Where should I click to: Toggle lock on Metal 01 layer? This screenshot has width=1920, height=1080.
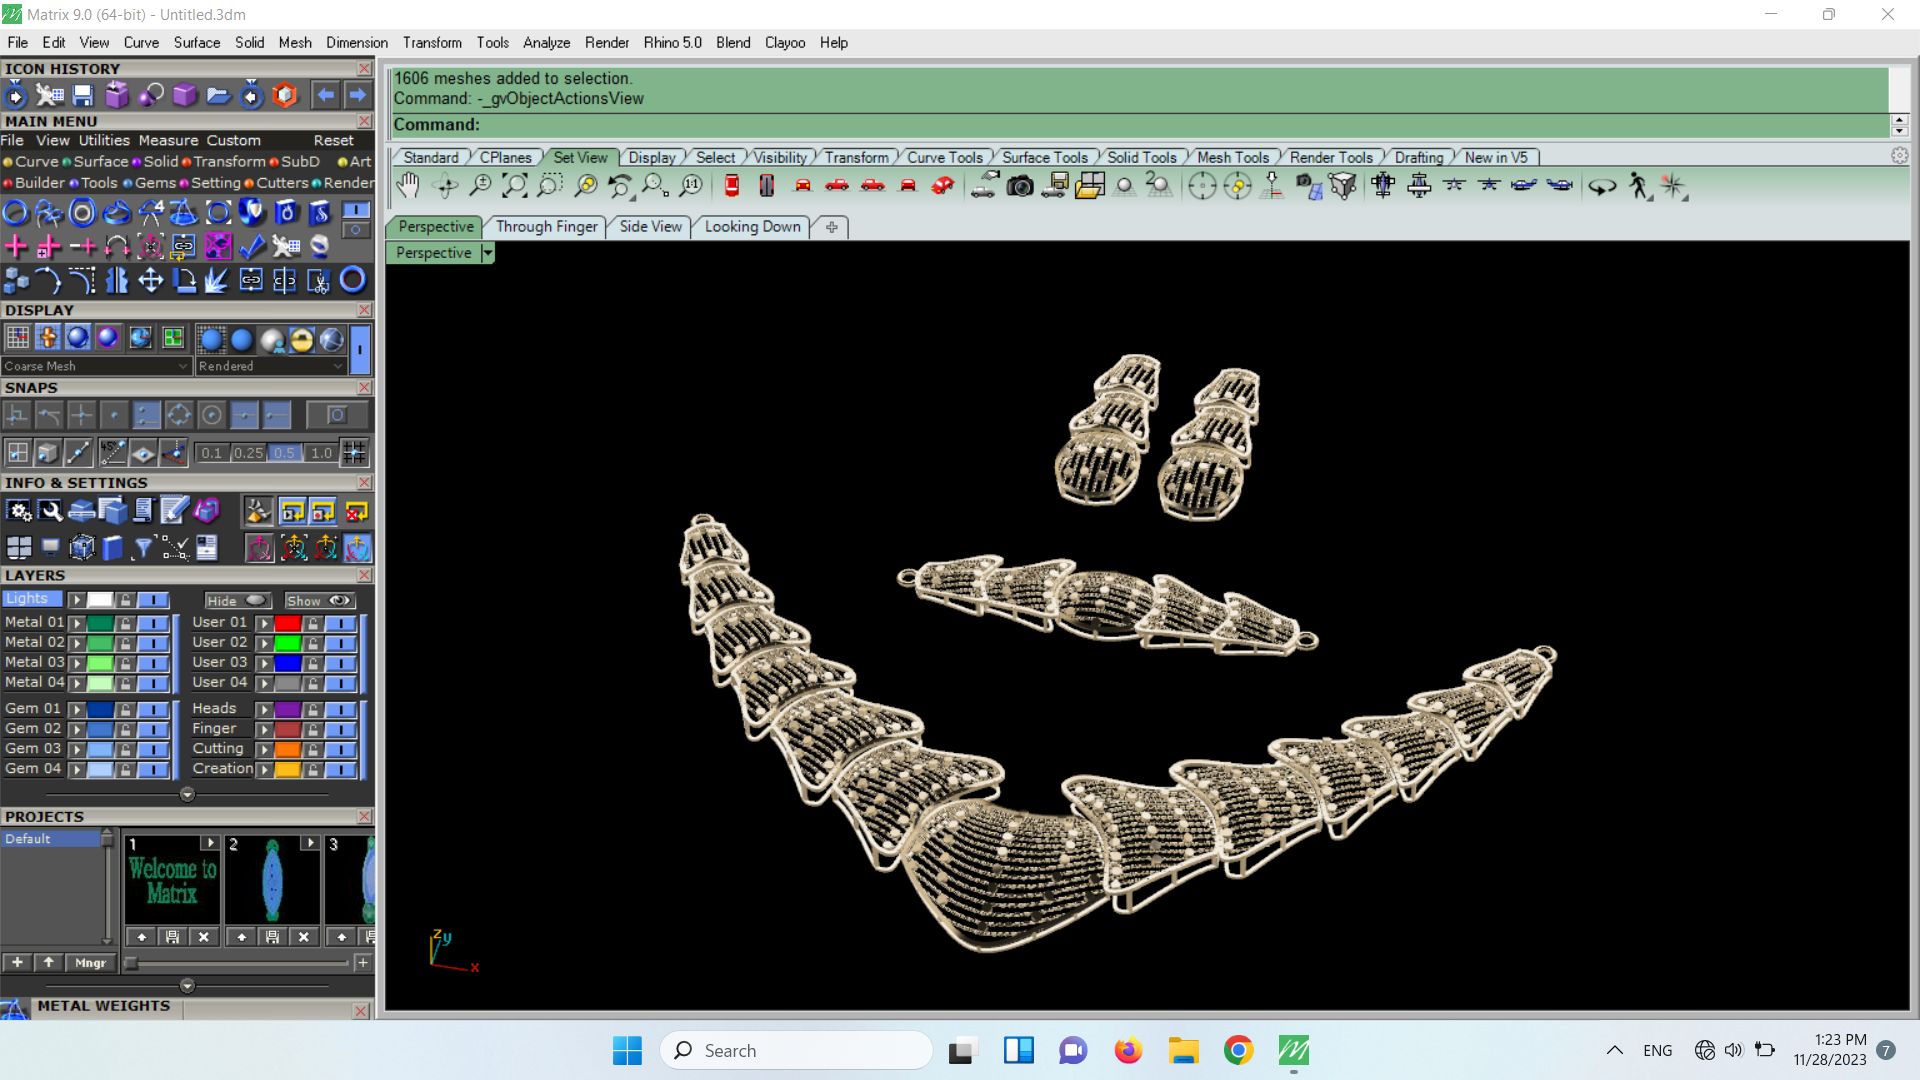125,623
